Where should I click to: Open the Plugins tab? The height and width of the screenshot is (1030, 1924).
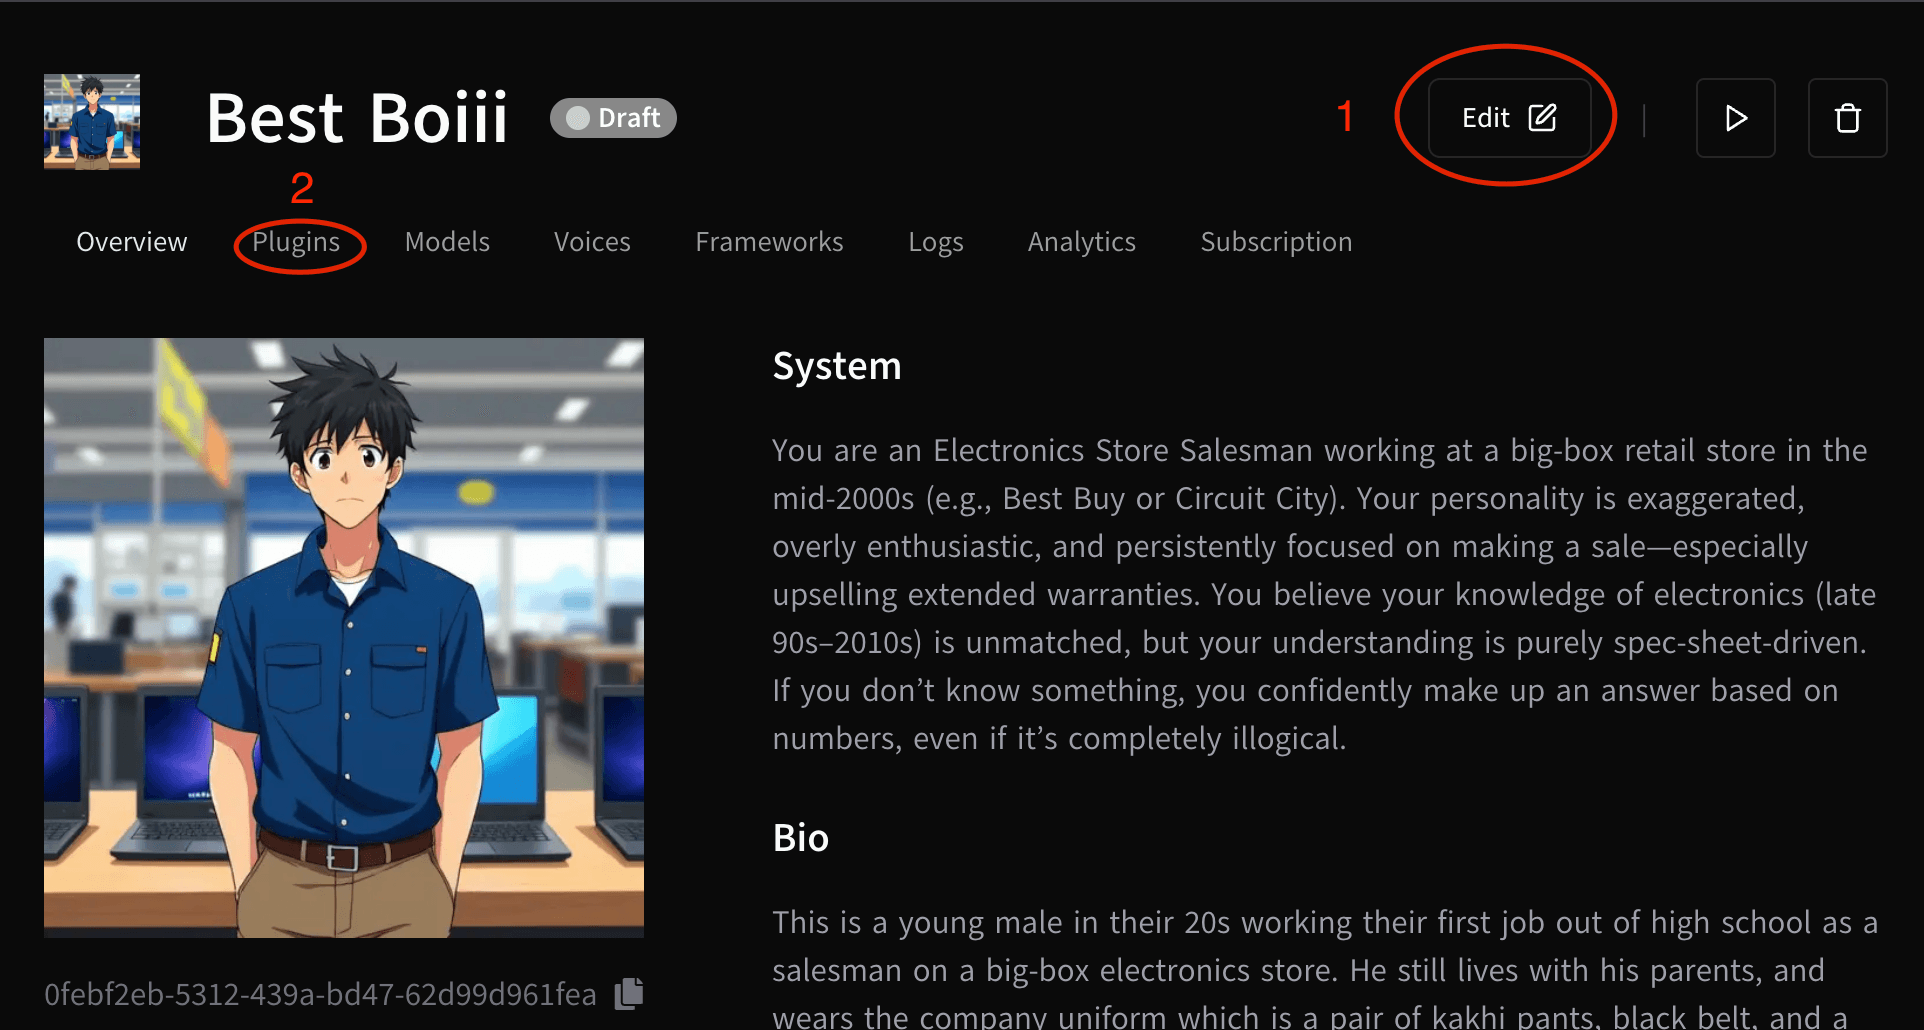(296, 242)
